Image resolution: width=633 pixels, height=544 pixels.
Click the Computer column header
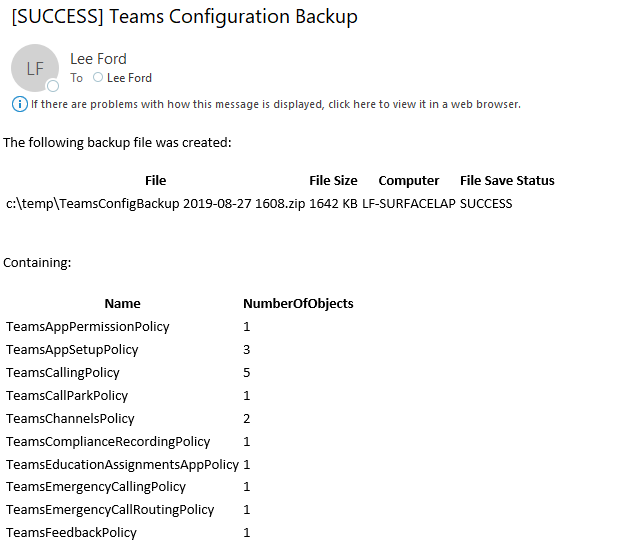[408, 181]
